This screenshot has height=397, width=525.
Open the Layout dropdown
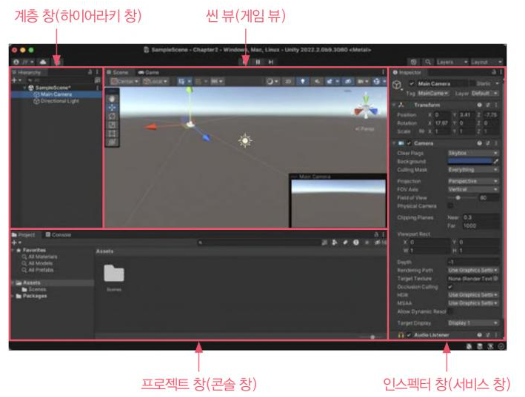pos(486,62)
